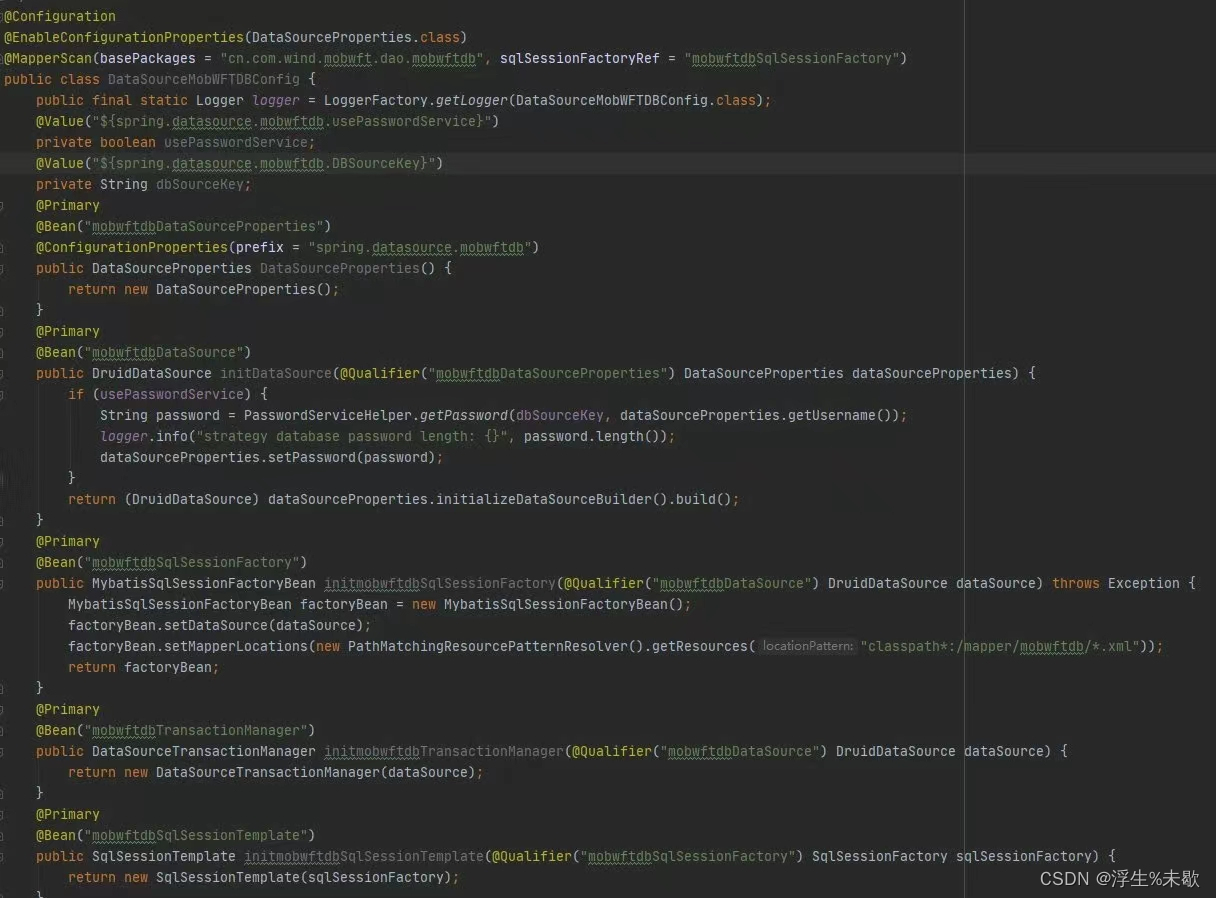
Task: Click the private String dbSourceKey field
Action: (x=144, y=184)
